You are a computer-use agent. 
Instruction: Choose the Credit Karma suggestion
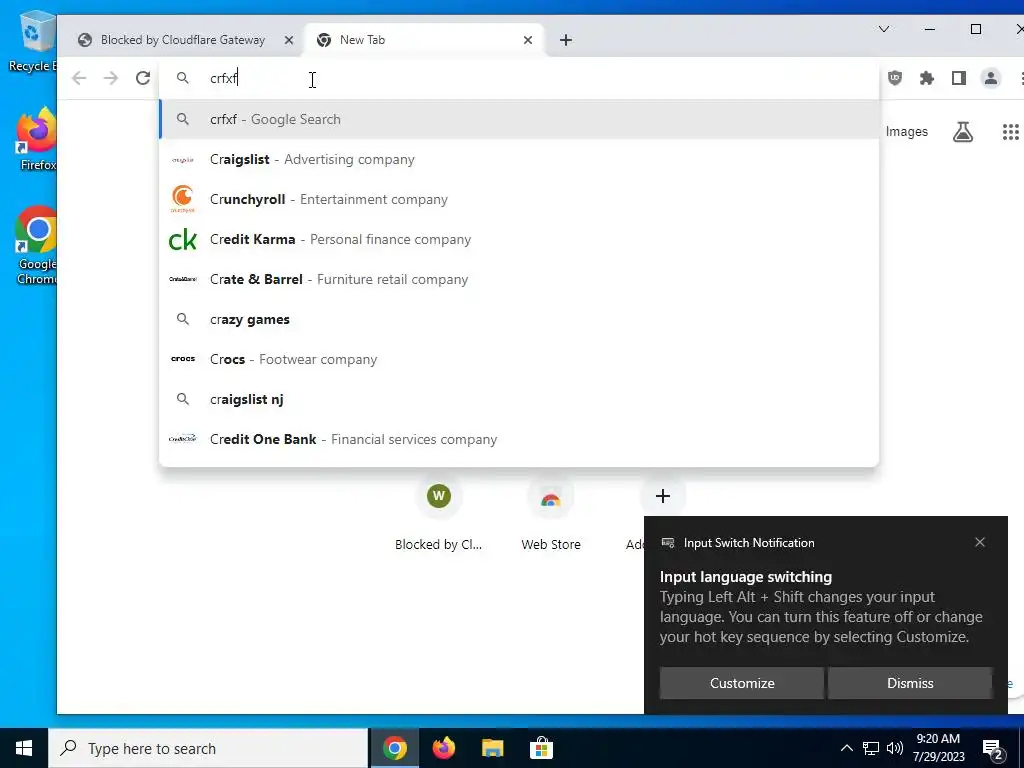click(x=519, y=239)
